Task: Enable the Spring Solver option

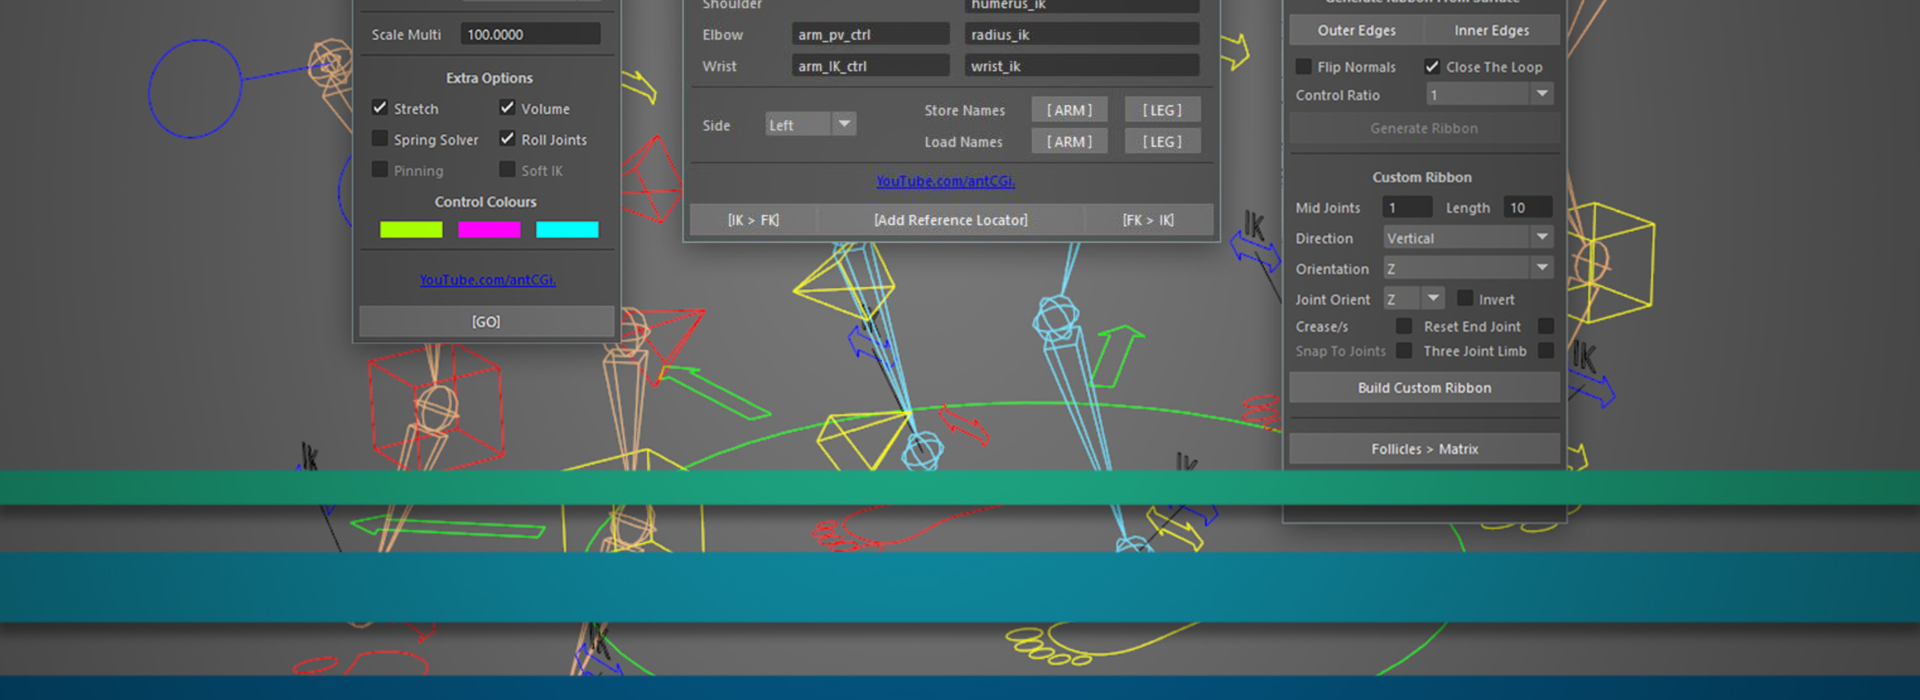Action: click(x=380, y=139)
